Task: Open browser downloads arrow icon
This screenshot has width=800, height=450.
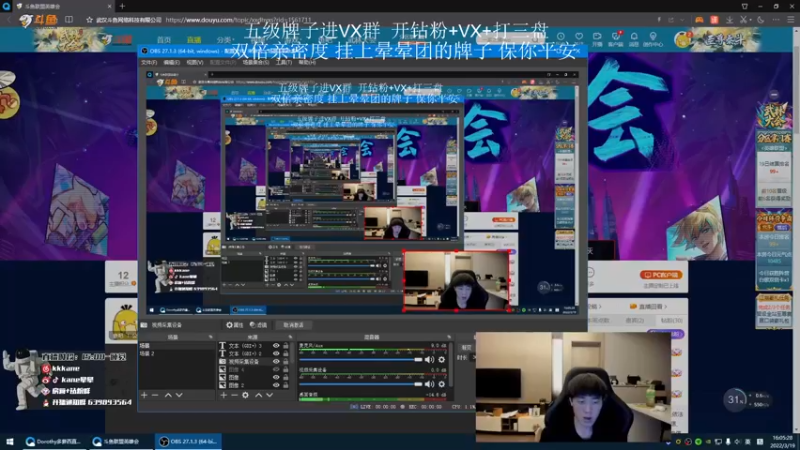Action: [x=730, y=19]
